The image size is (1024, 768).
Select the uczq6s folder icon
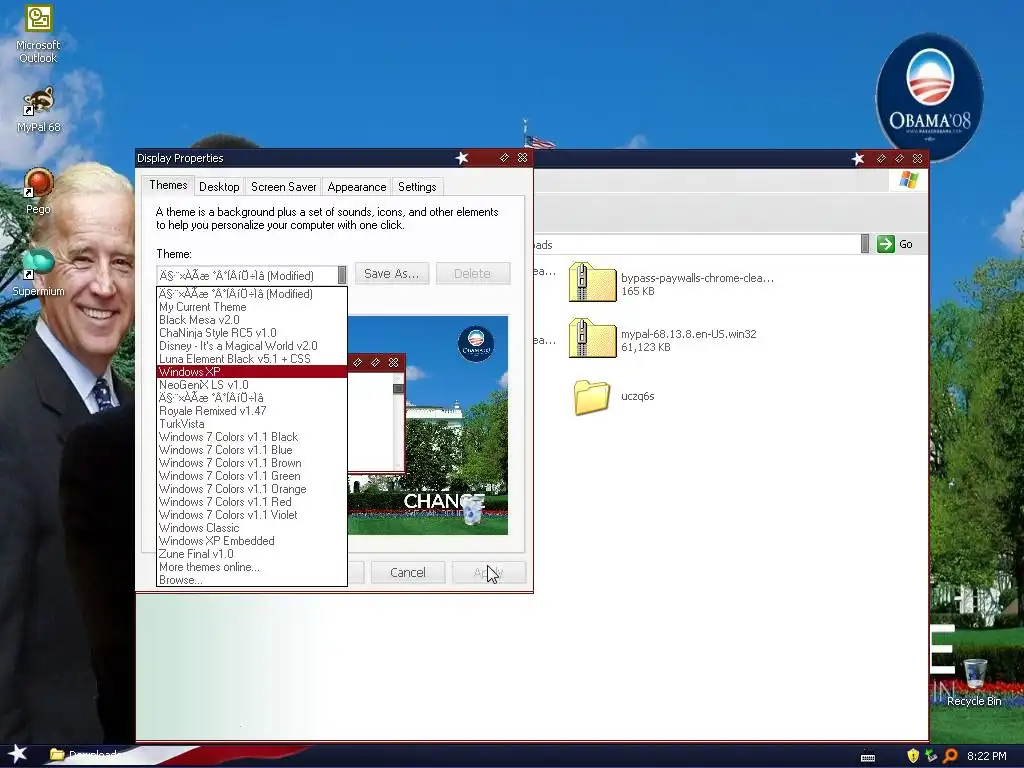click(x=592, y=396)
